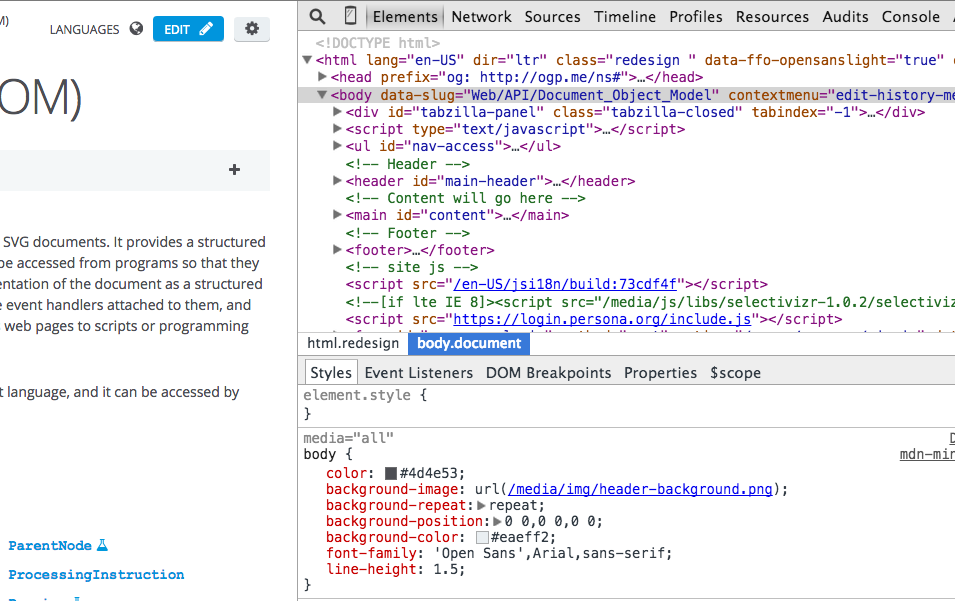Open the login.persona.org include.js link
955x601 pixels.
coord(602,319)
